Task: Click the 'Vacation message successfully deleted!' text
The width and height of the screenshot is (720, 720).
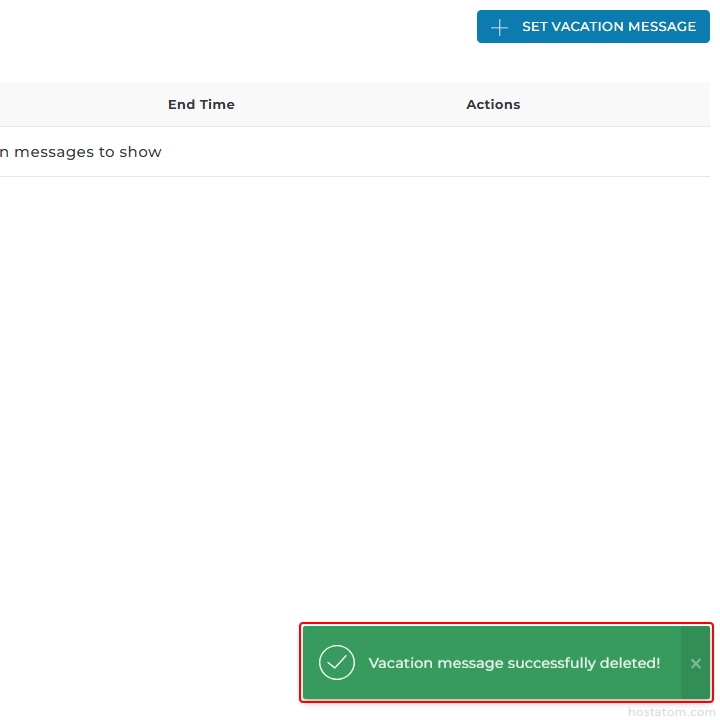Action: 514,663
